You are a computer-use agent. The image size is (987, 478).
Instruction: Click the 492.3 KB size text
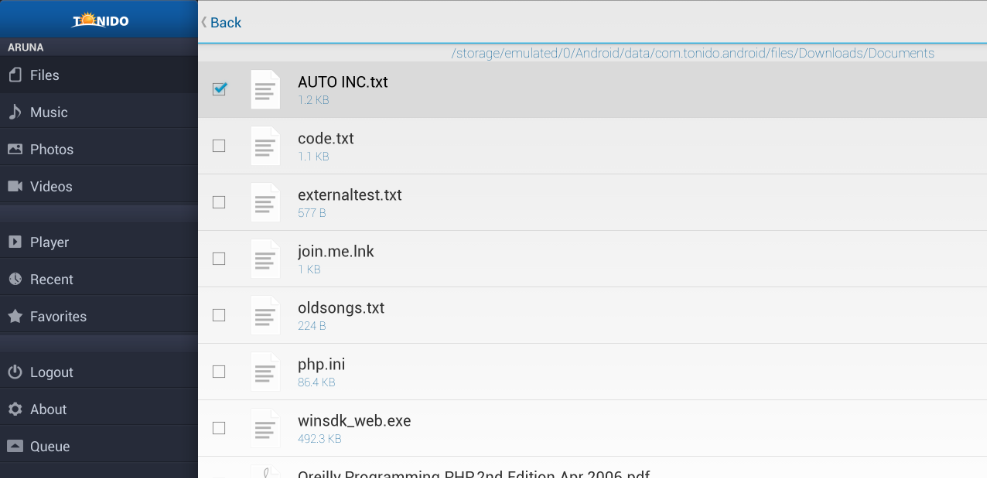(x=320, y=438)
